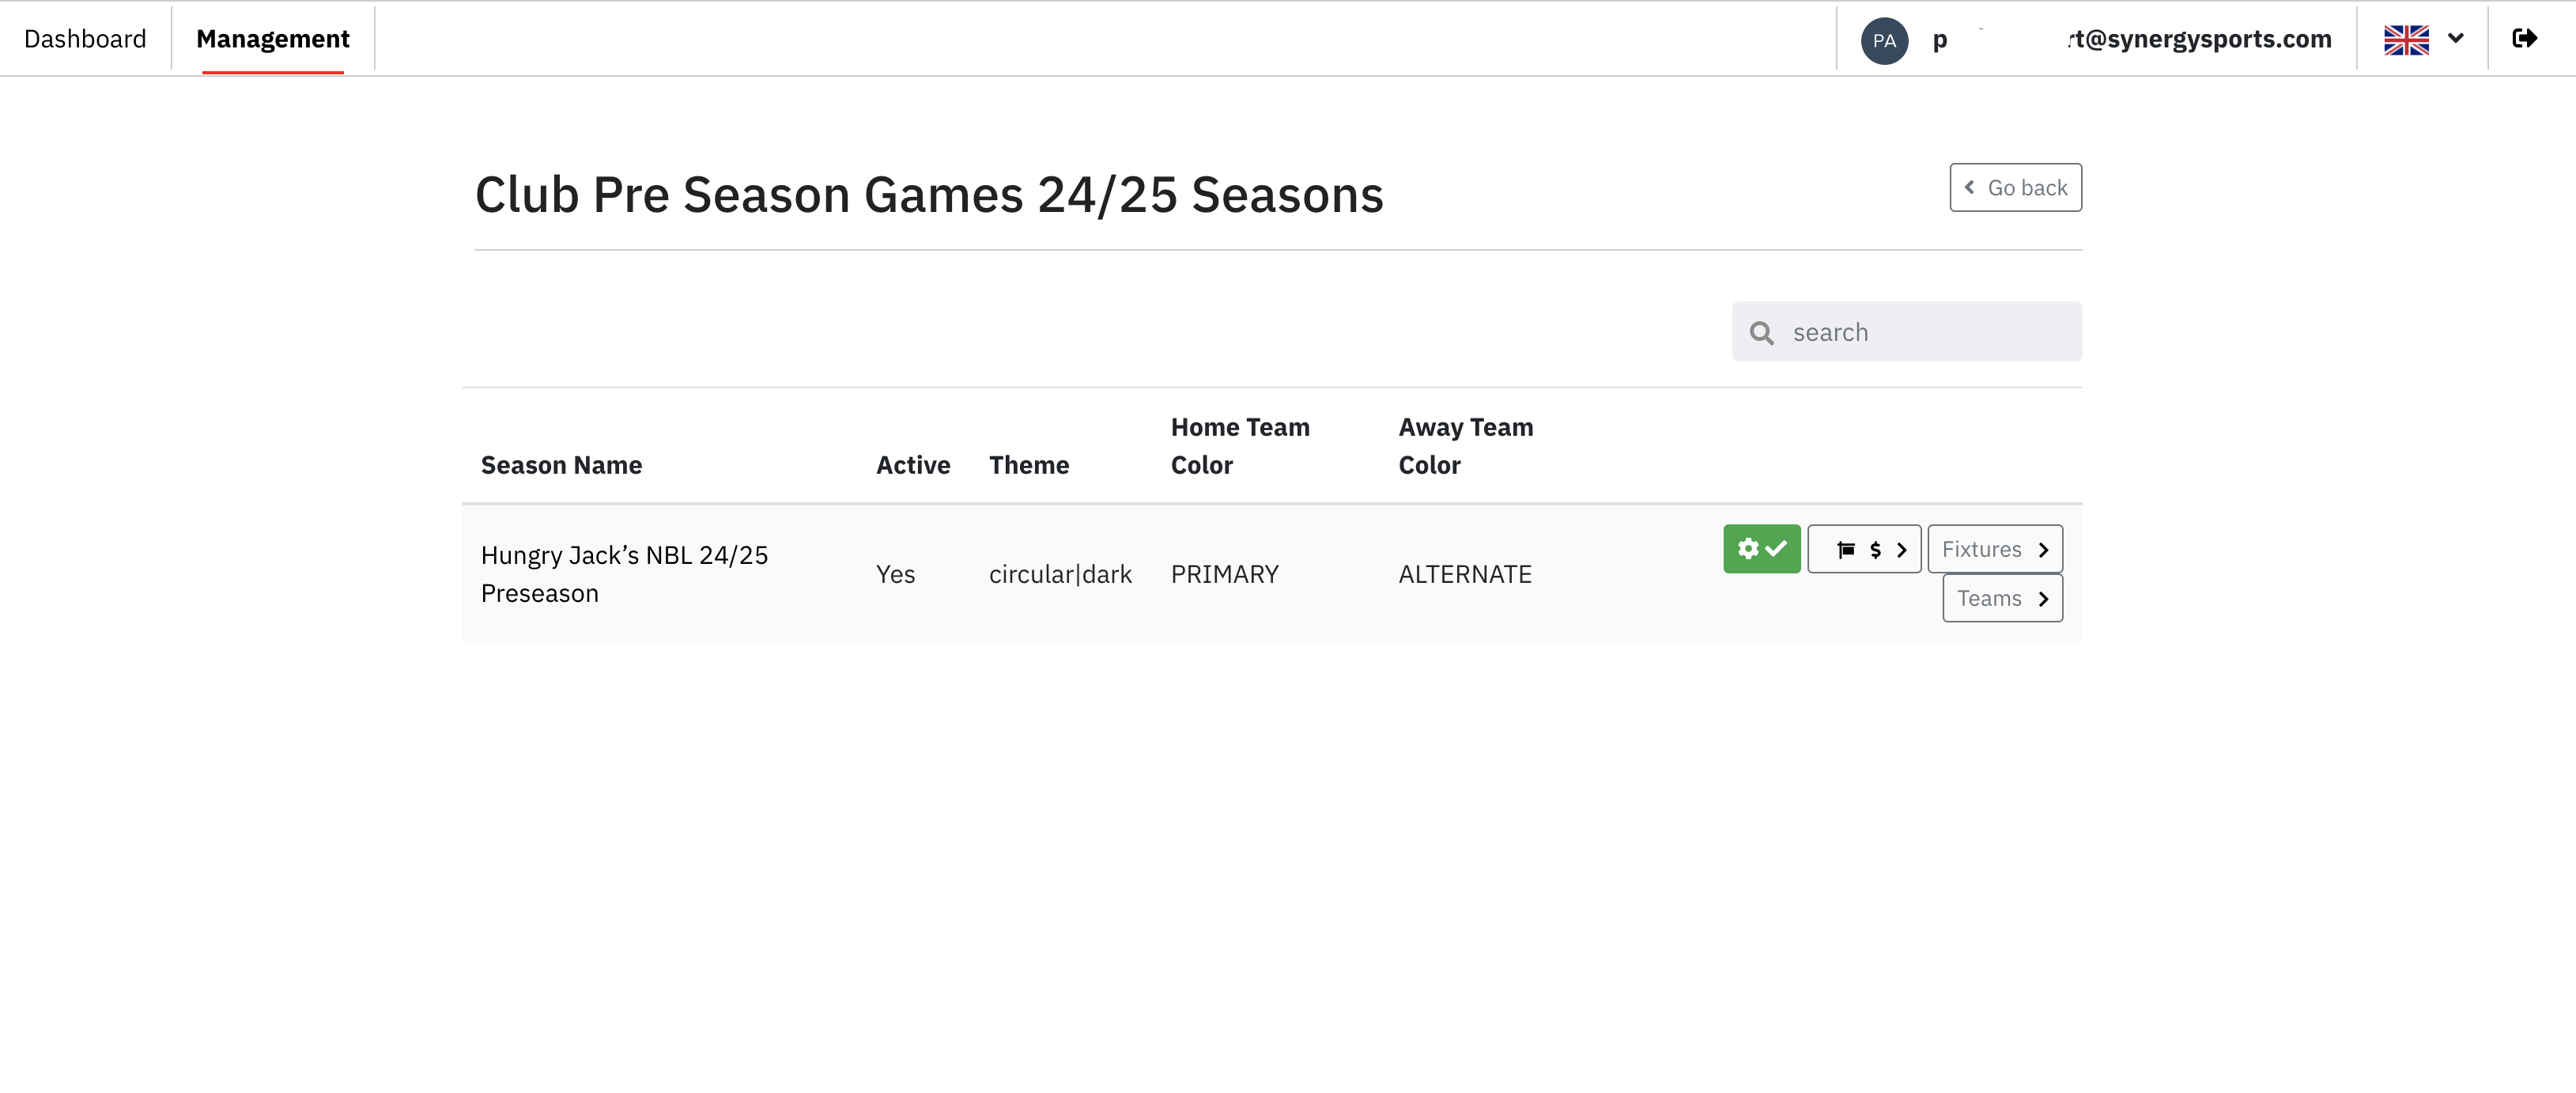This screenshot has height=1093, width=2576.
Task: Open the Fixtures page for this season
Action: click(x=1995, y=549)
